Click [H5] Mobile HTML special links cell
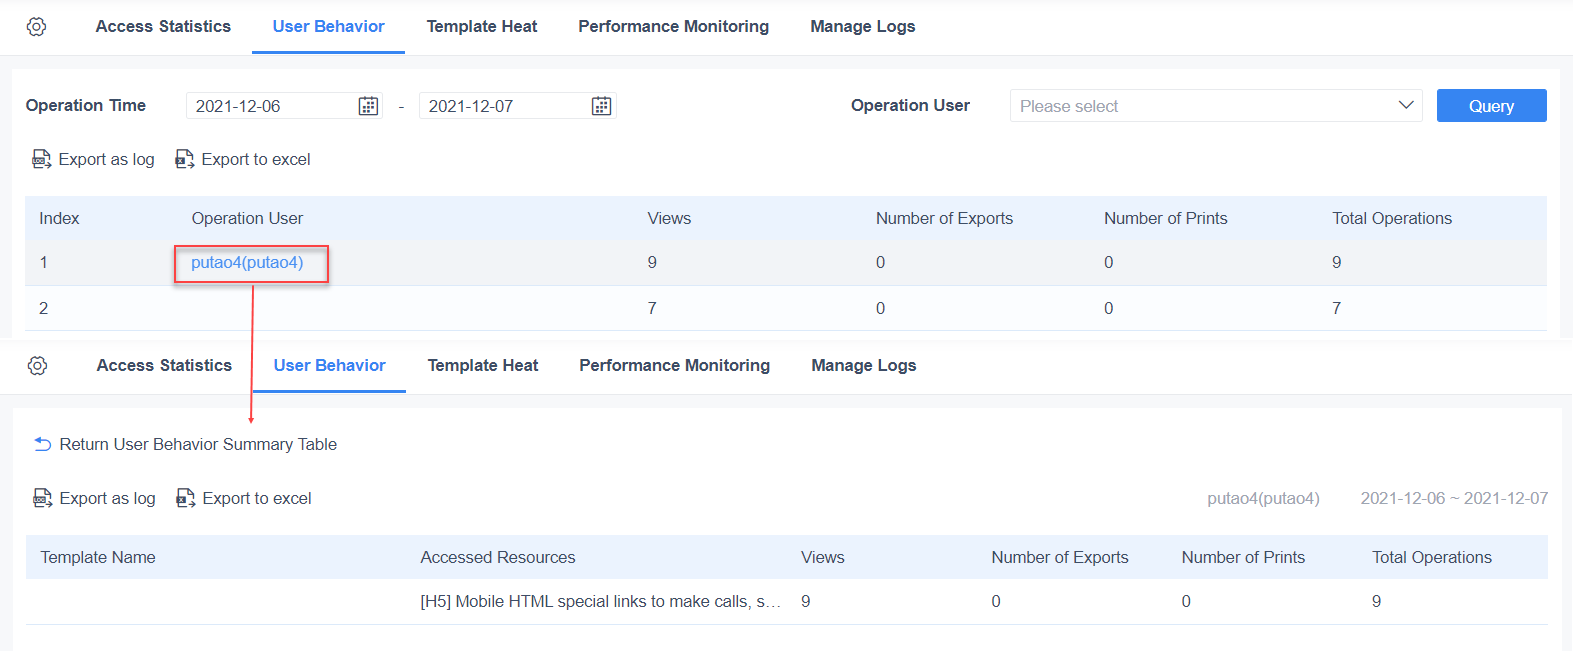The height and width of the screenshot is (651, 1573). click(x=600, y=602)
